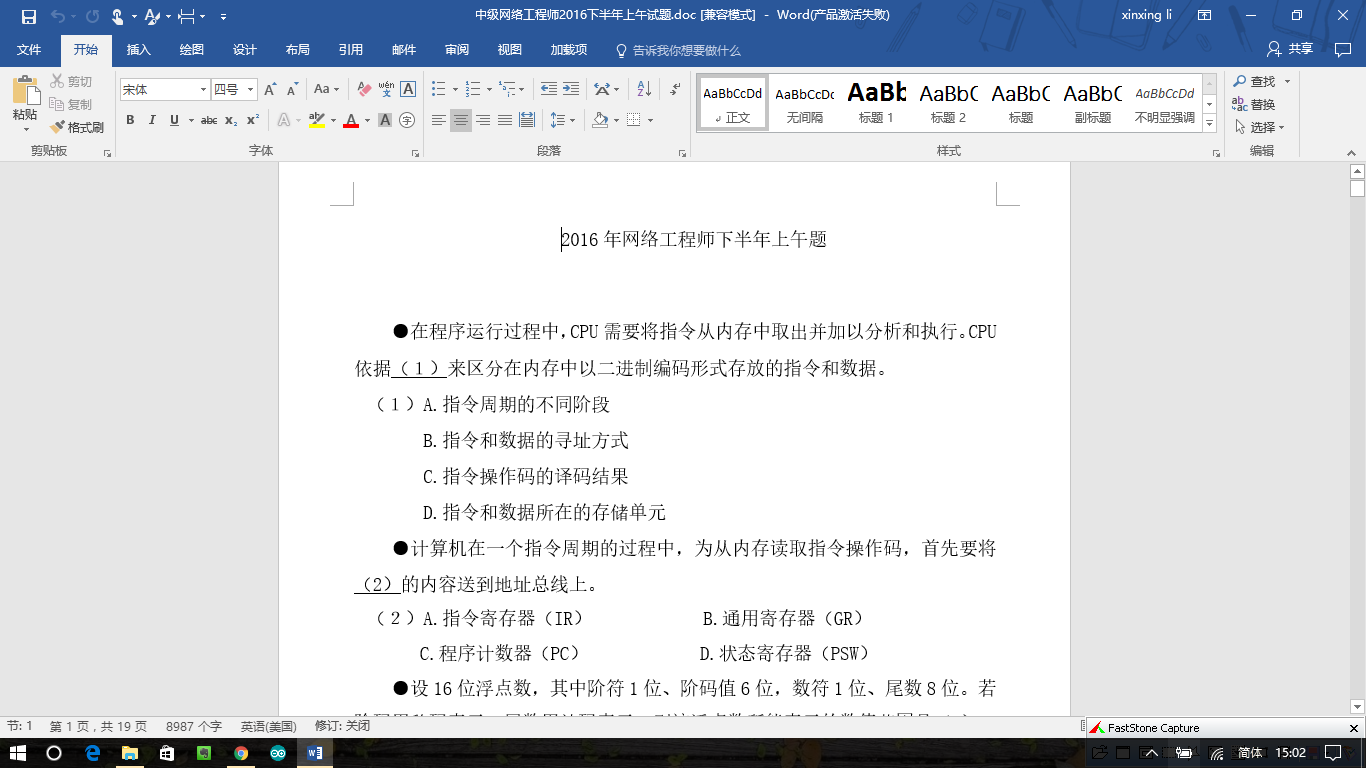
Task: Click the vertical scrollbar down arrow
Action: [x=1357, y=706]
